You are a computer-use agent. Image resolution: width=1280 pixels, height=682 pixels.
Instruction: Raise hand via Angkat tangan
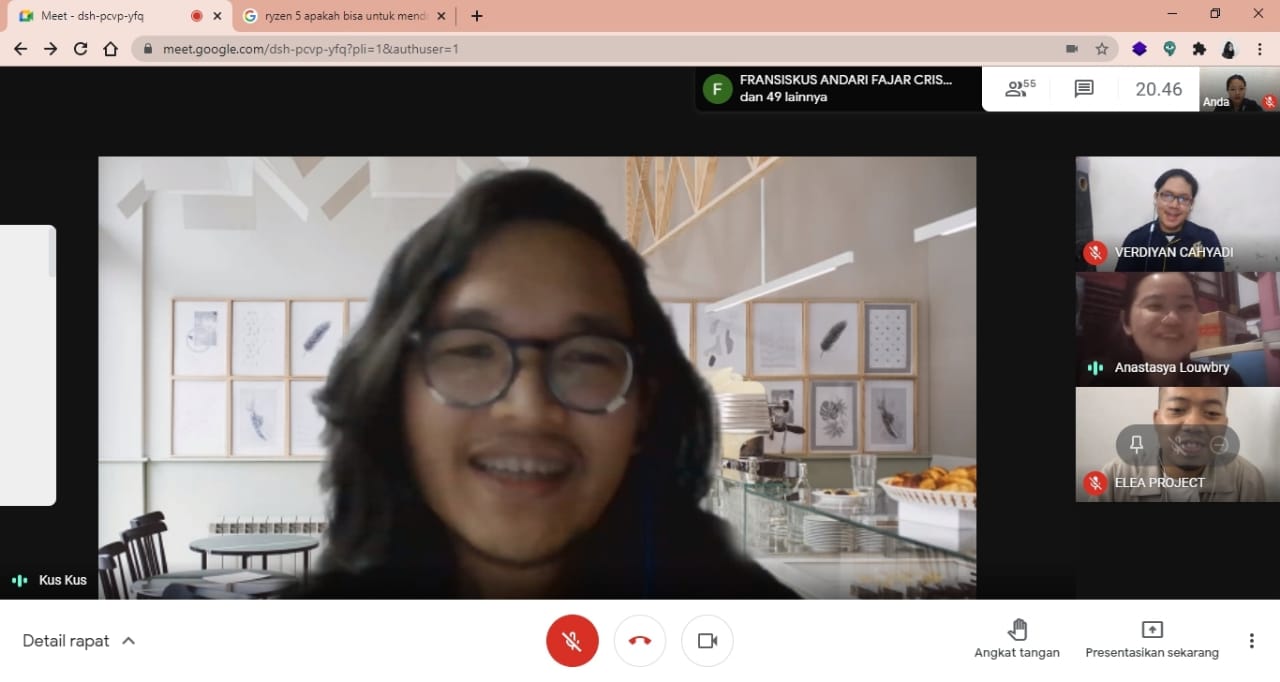point(1017,639)
